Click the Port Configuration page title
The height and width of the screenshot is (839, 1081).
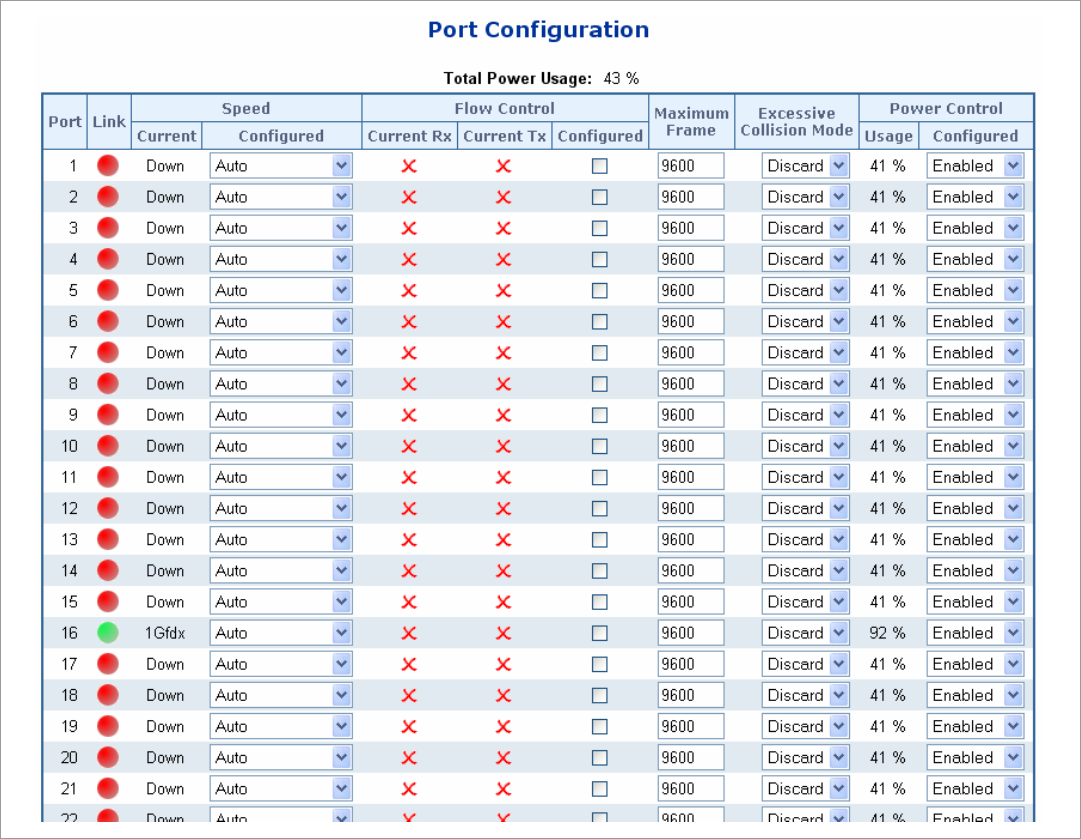pyautogui.click(x=538, y=30)
